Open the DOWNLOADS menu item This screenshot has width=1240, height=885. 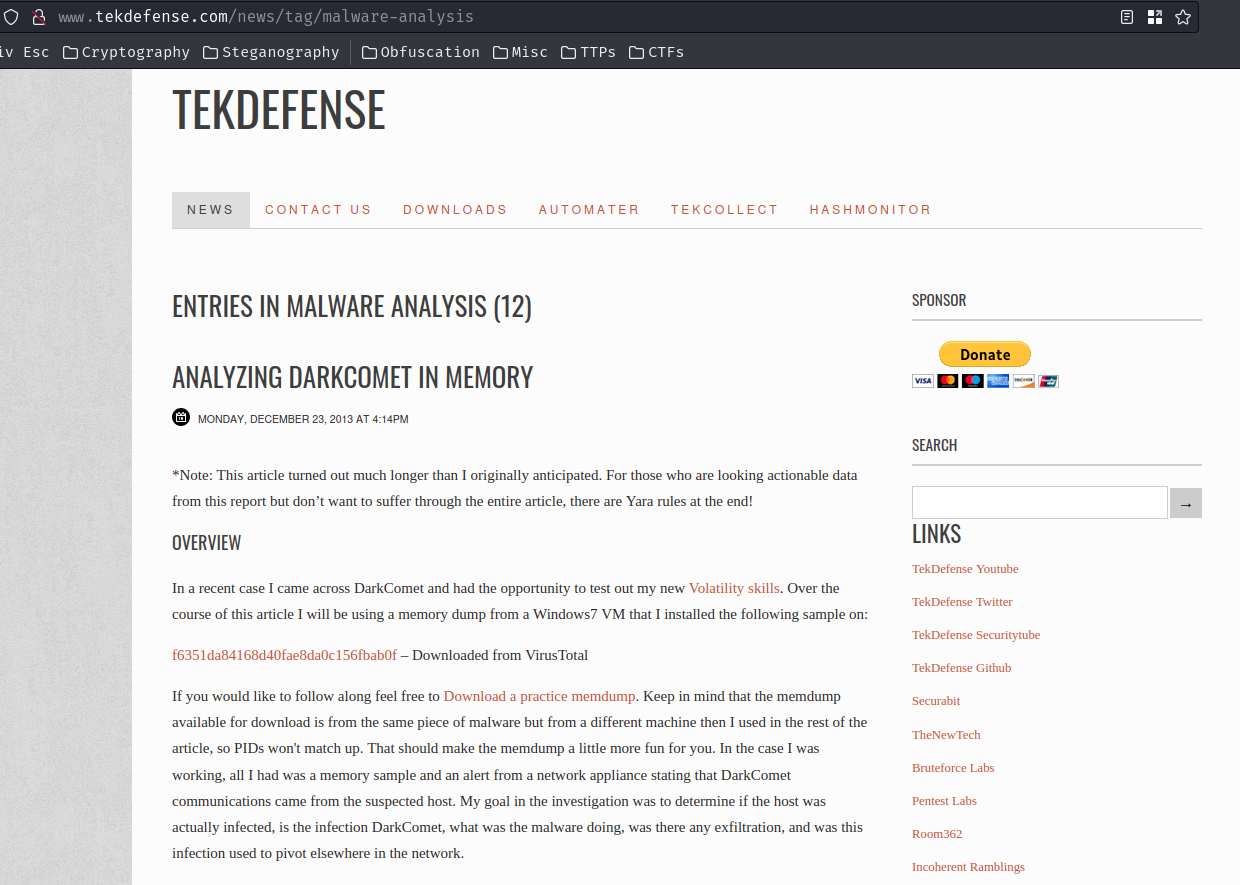coord(455,210)
